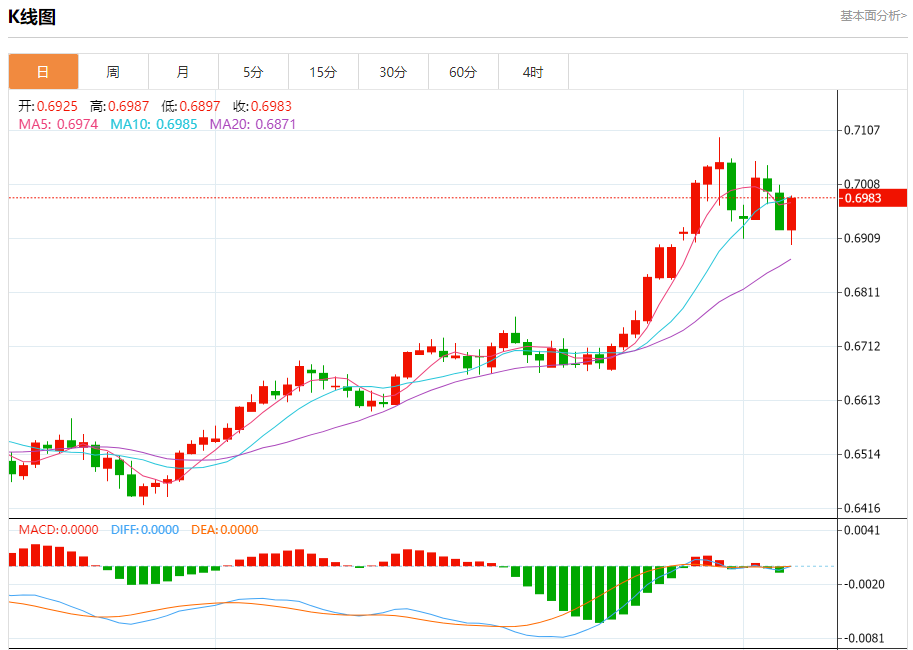Show the 60分 interval chart
The image size is (913, 650).
pos(463,72)
